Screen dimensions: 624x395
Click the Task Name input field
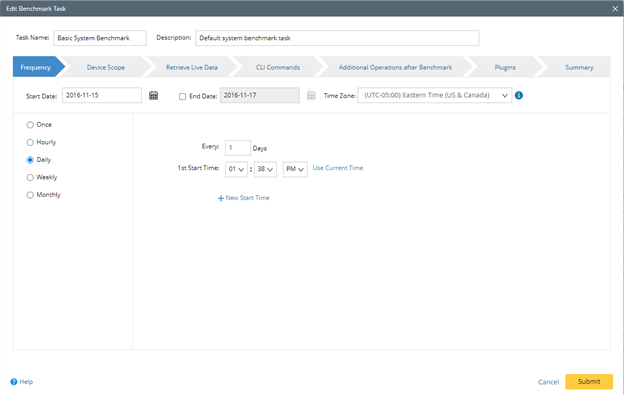pos(100,38)
